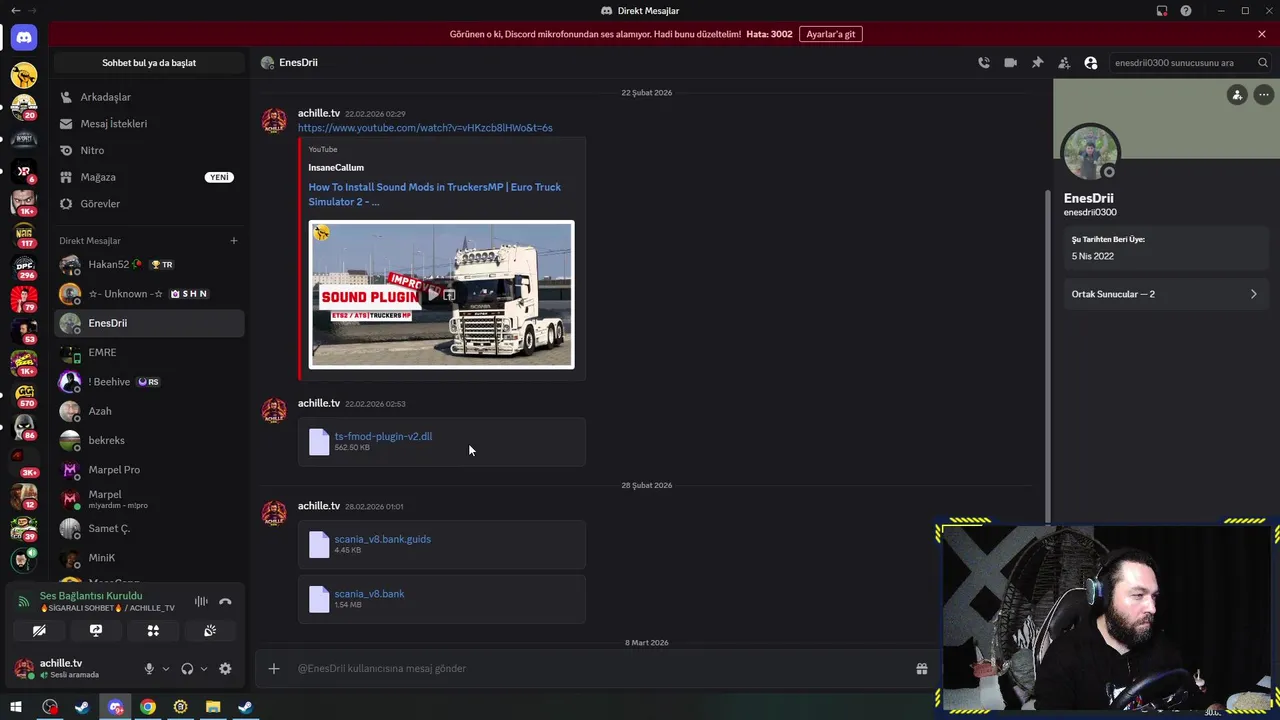Send friend request from profile panel

(1237, 95)
